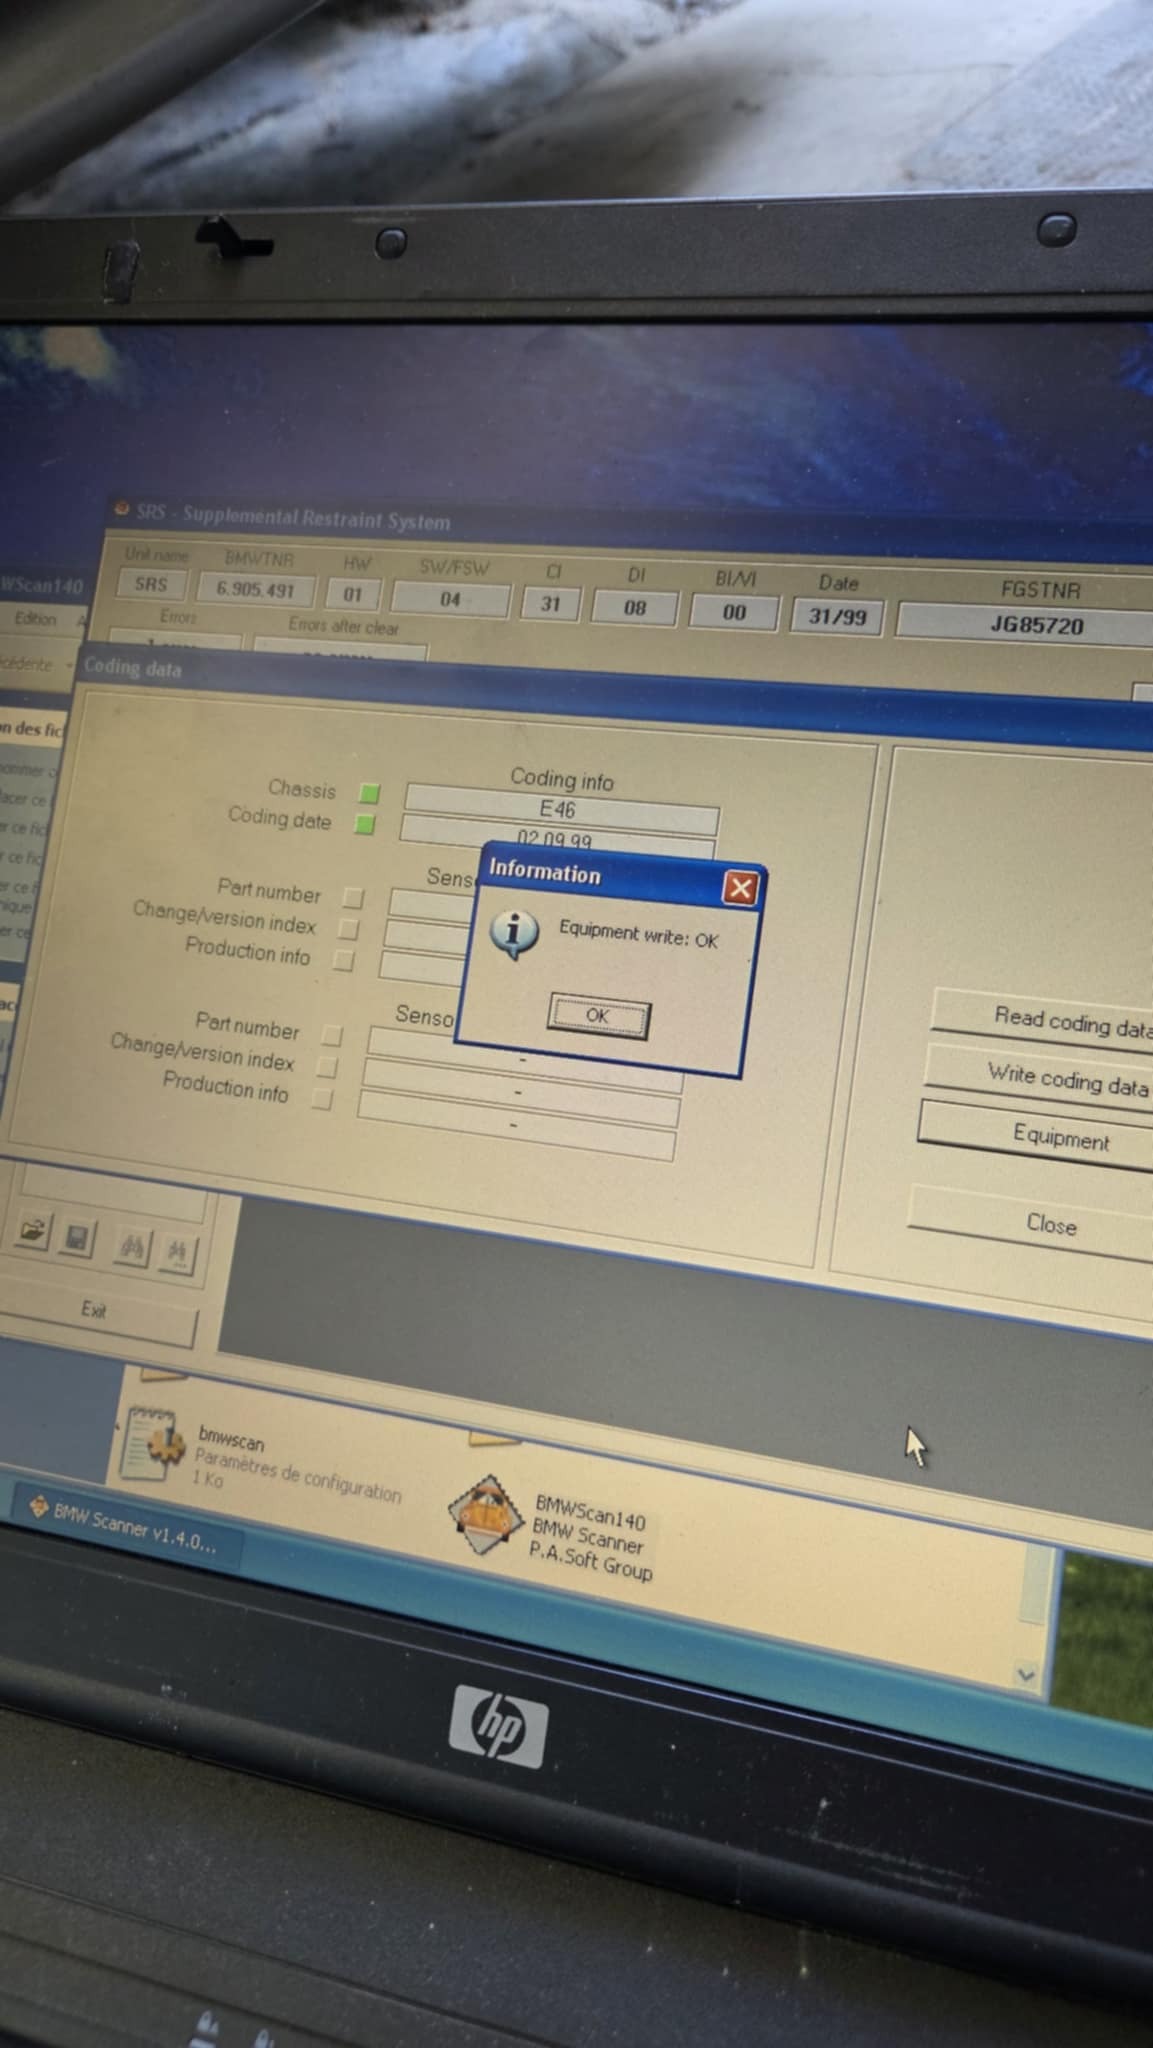Toggle the green Coding date indicator box
This screenshot has width=1153, height=2048.
(x=365, y=824)
